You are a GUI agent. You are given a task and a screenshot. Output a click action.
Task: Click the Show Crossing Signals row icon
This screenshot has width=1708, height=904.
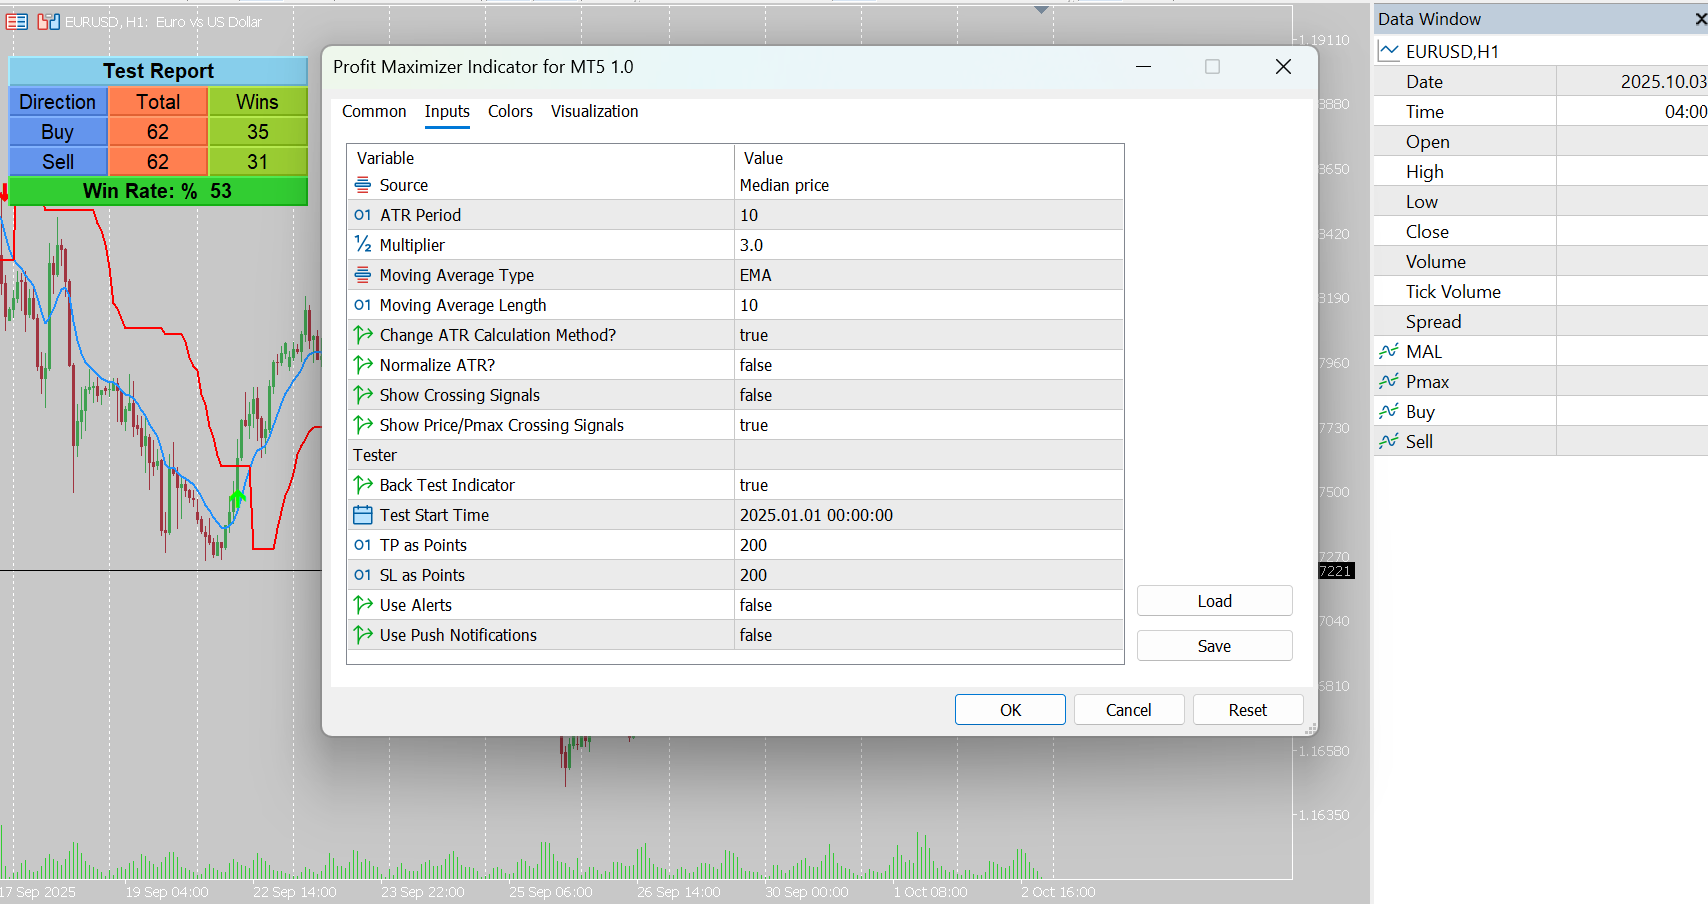click(363, 395)
